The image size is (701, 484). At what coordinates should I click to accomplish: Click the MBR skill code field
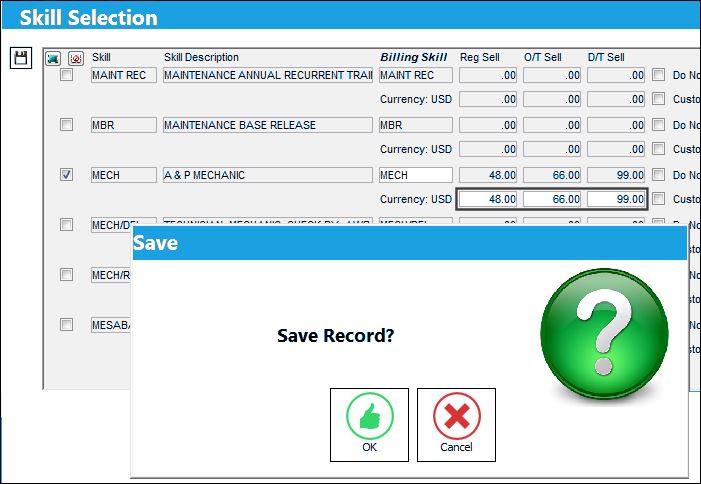tap(124, 125)
